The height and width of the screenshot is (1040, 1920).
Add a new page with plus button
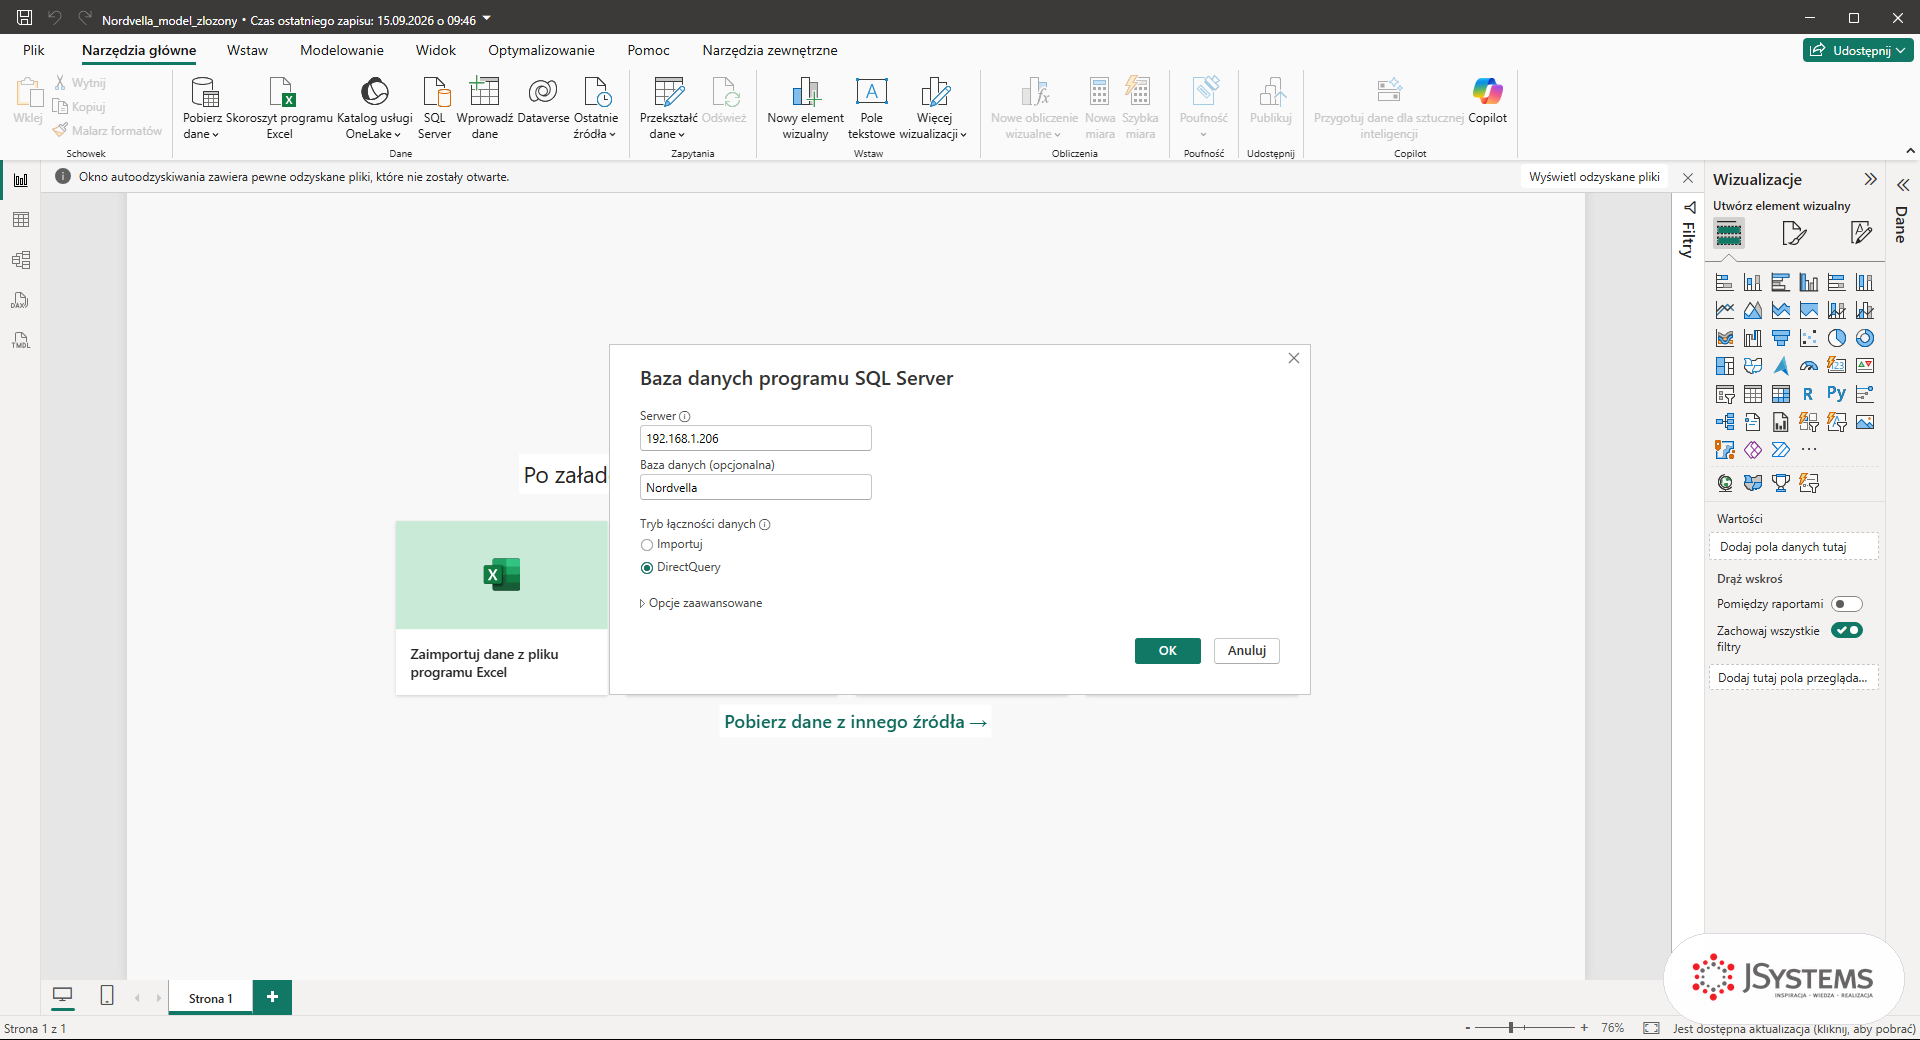[x=272, y=997]
